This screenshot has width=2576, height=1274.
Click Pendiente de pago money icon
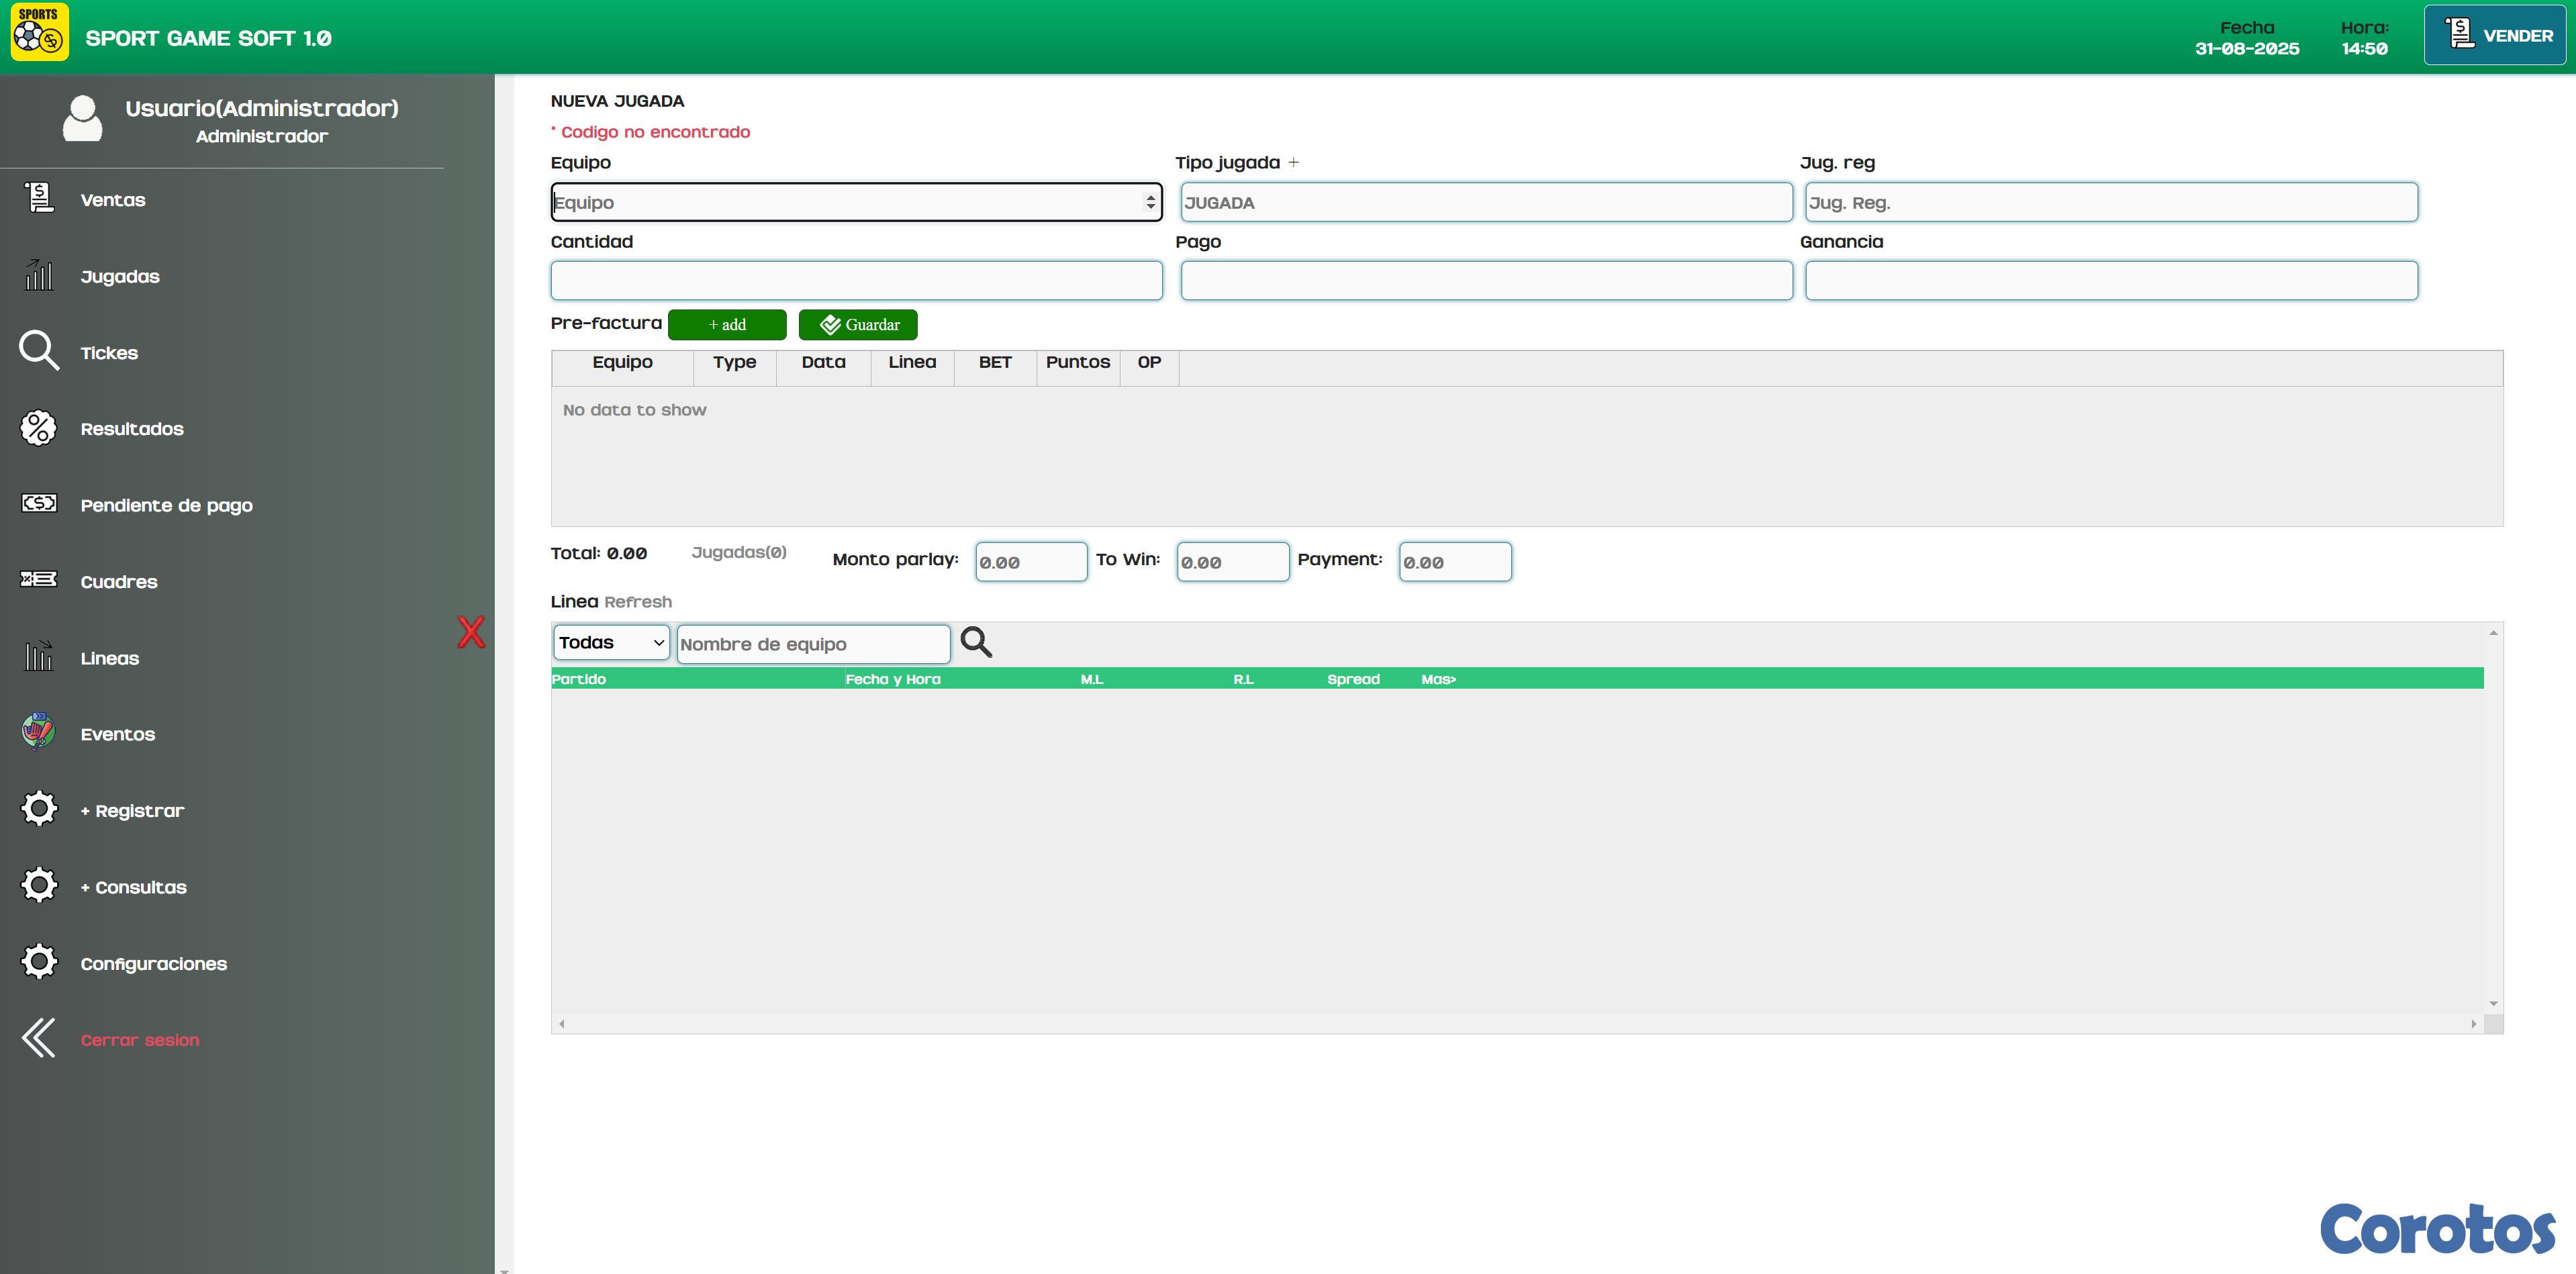click(39, 504)
